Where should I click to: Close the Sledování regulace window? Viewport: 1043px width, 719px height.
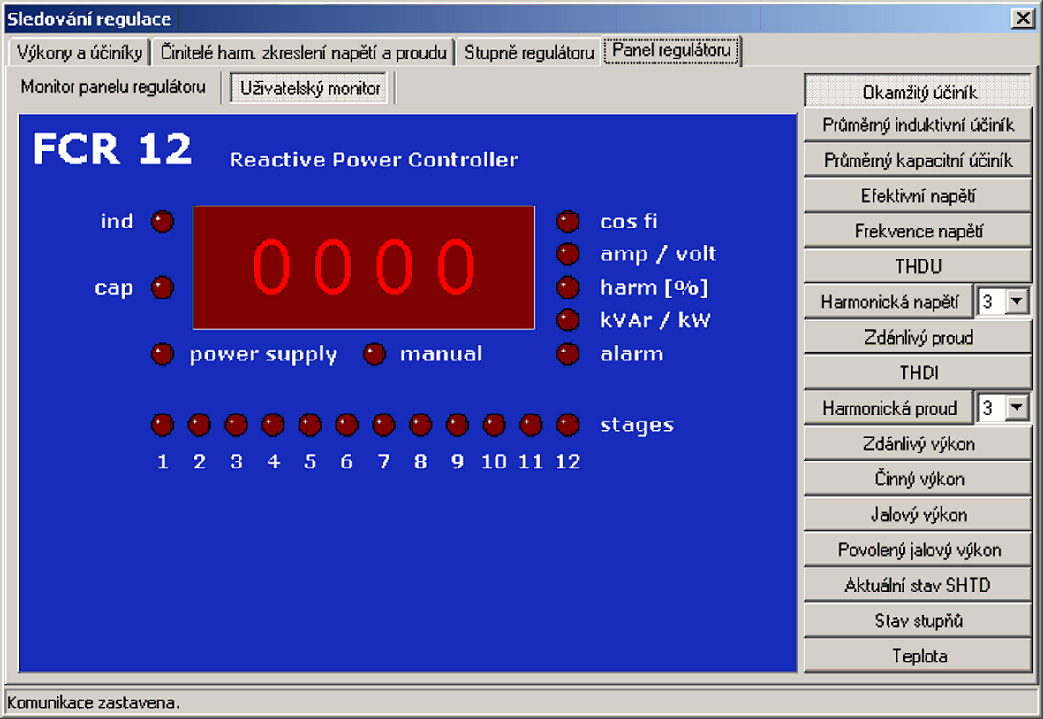pyautogui.click(x=1022, y=18)
